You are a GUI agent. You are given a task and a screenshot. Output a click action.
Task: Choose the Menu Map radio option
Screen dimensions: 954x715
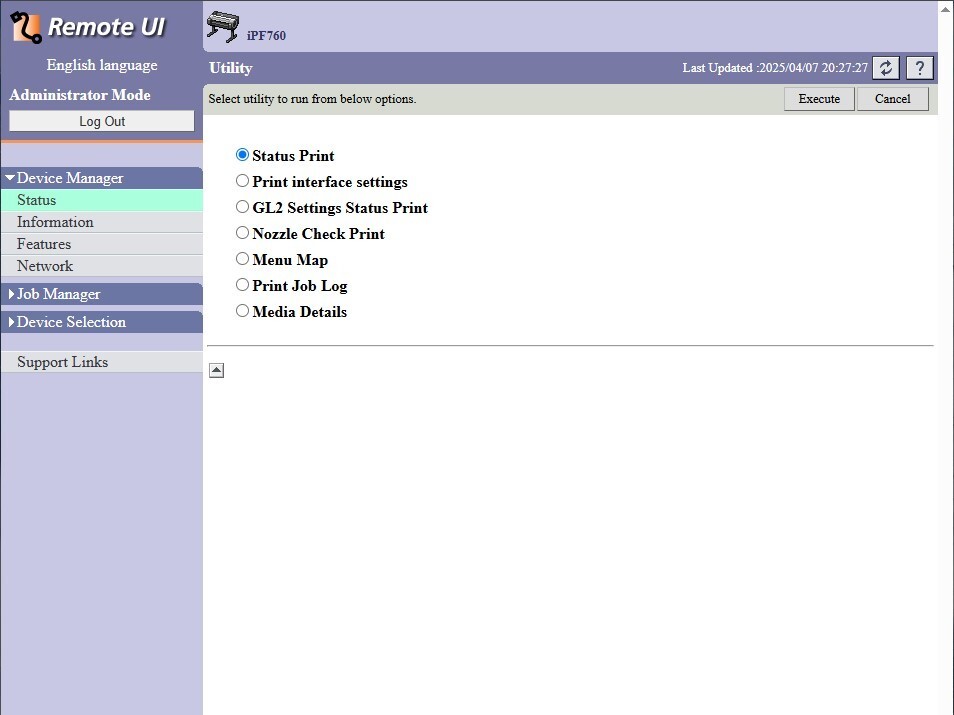[242, 259]
